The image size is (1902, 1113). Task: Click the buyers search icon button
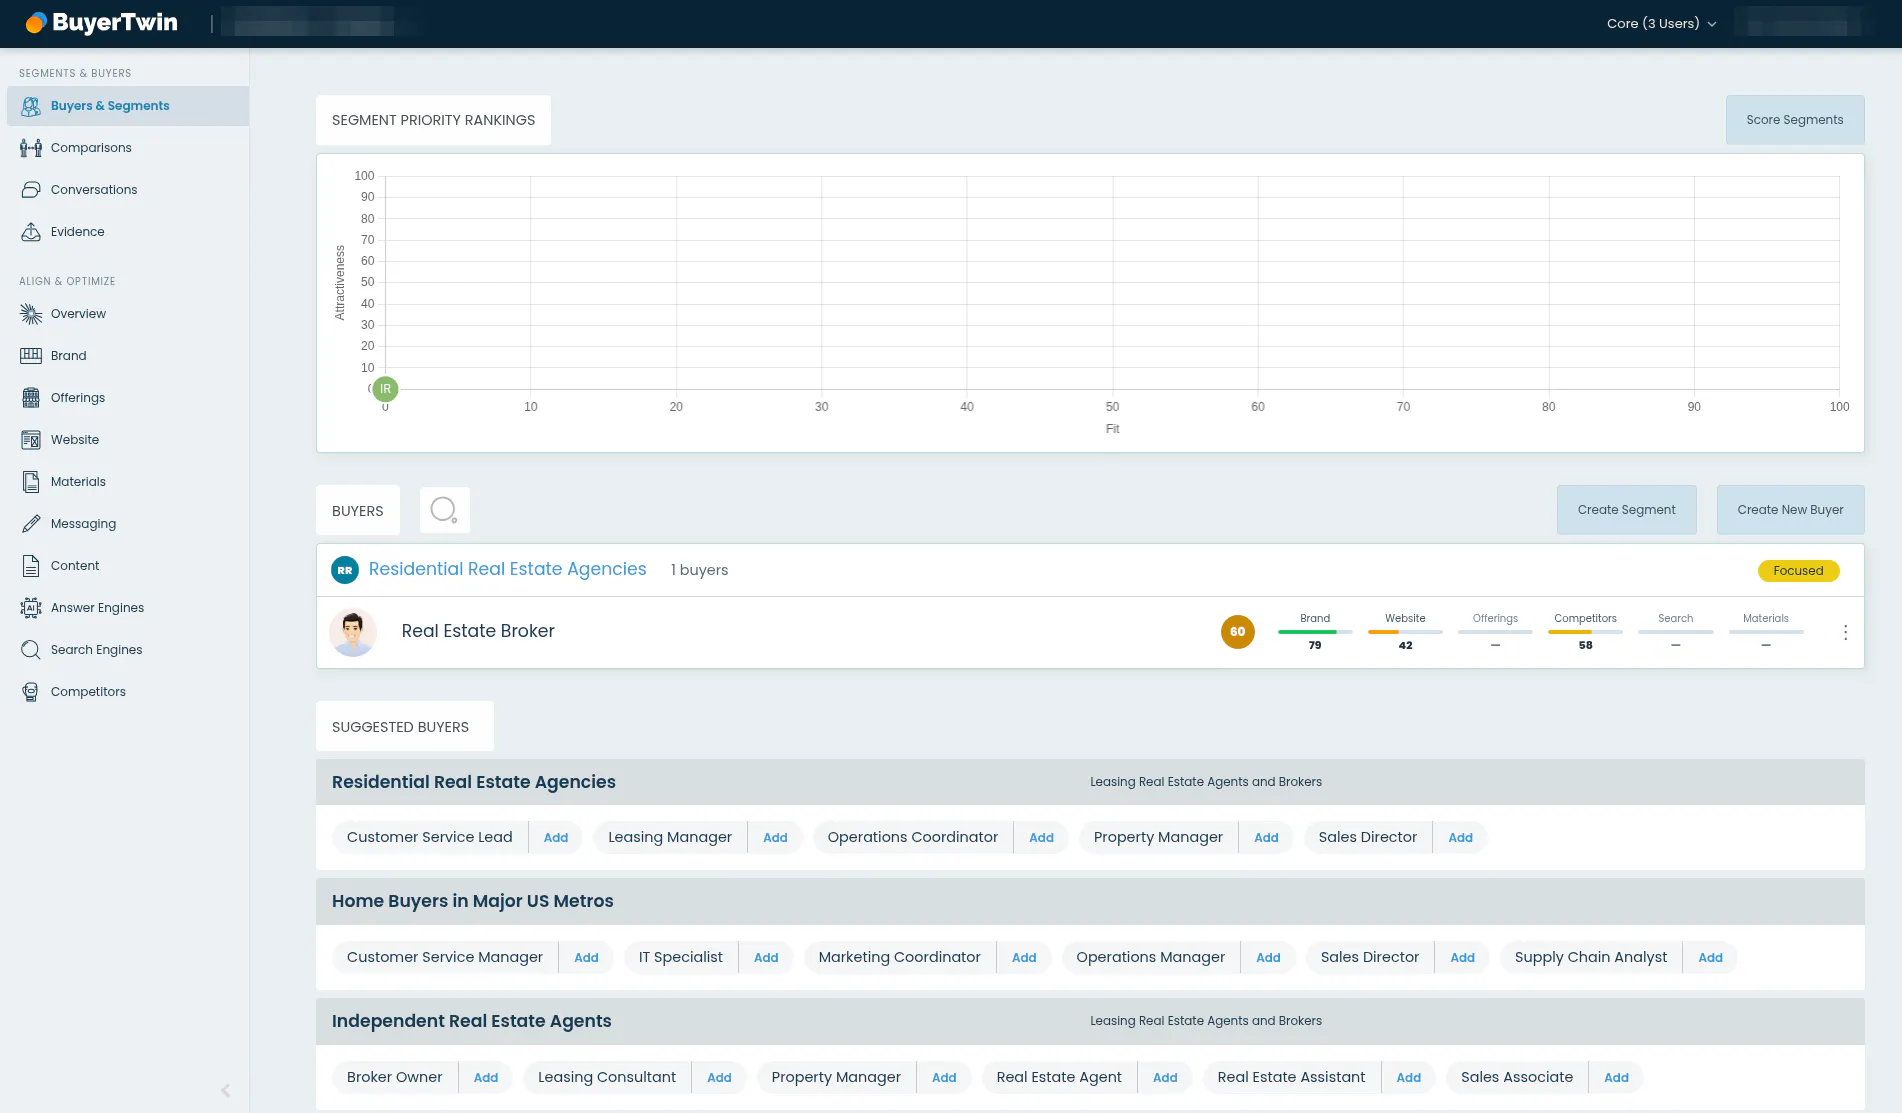tap(444, 510)
